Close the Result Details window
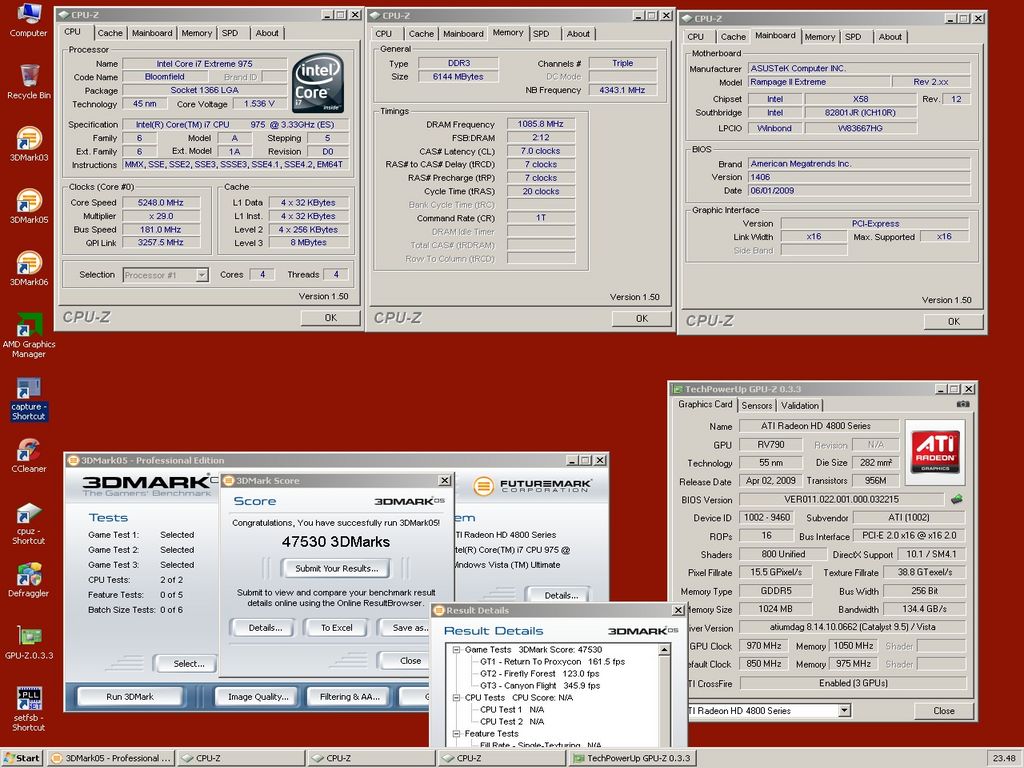The height and width of the screenshot is (768, 1024). 678,611
